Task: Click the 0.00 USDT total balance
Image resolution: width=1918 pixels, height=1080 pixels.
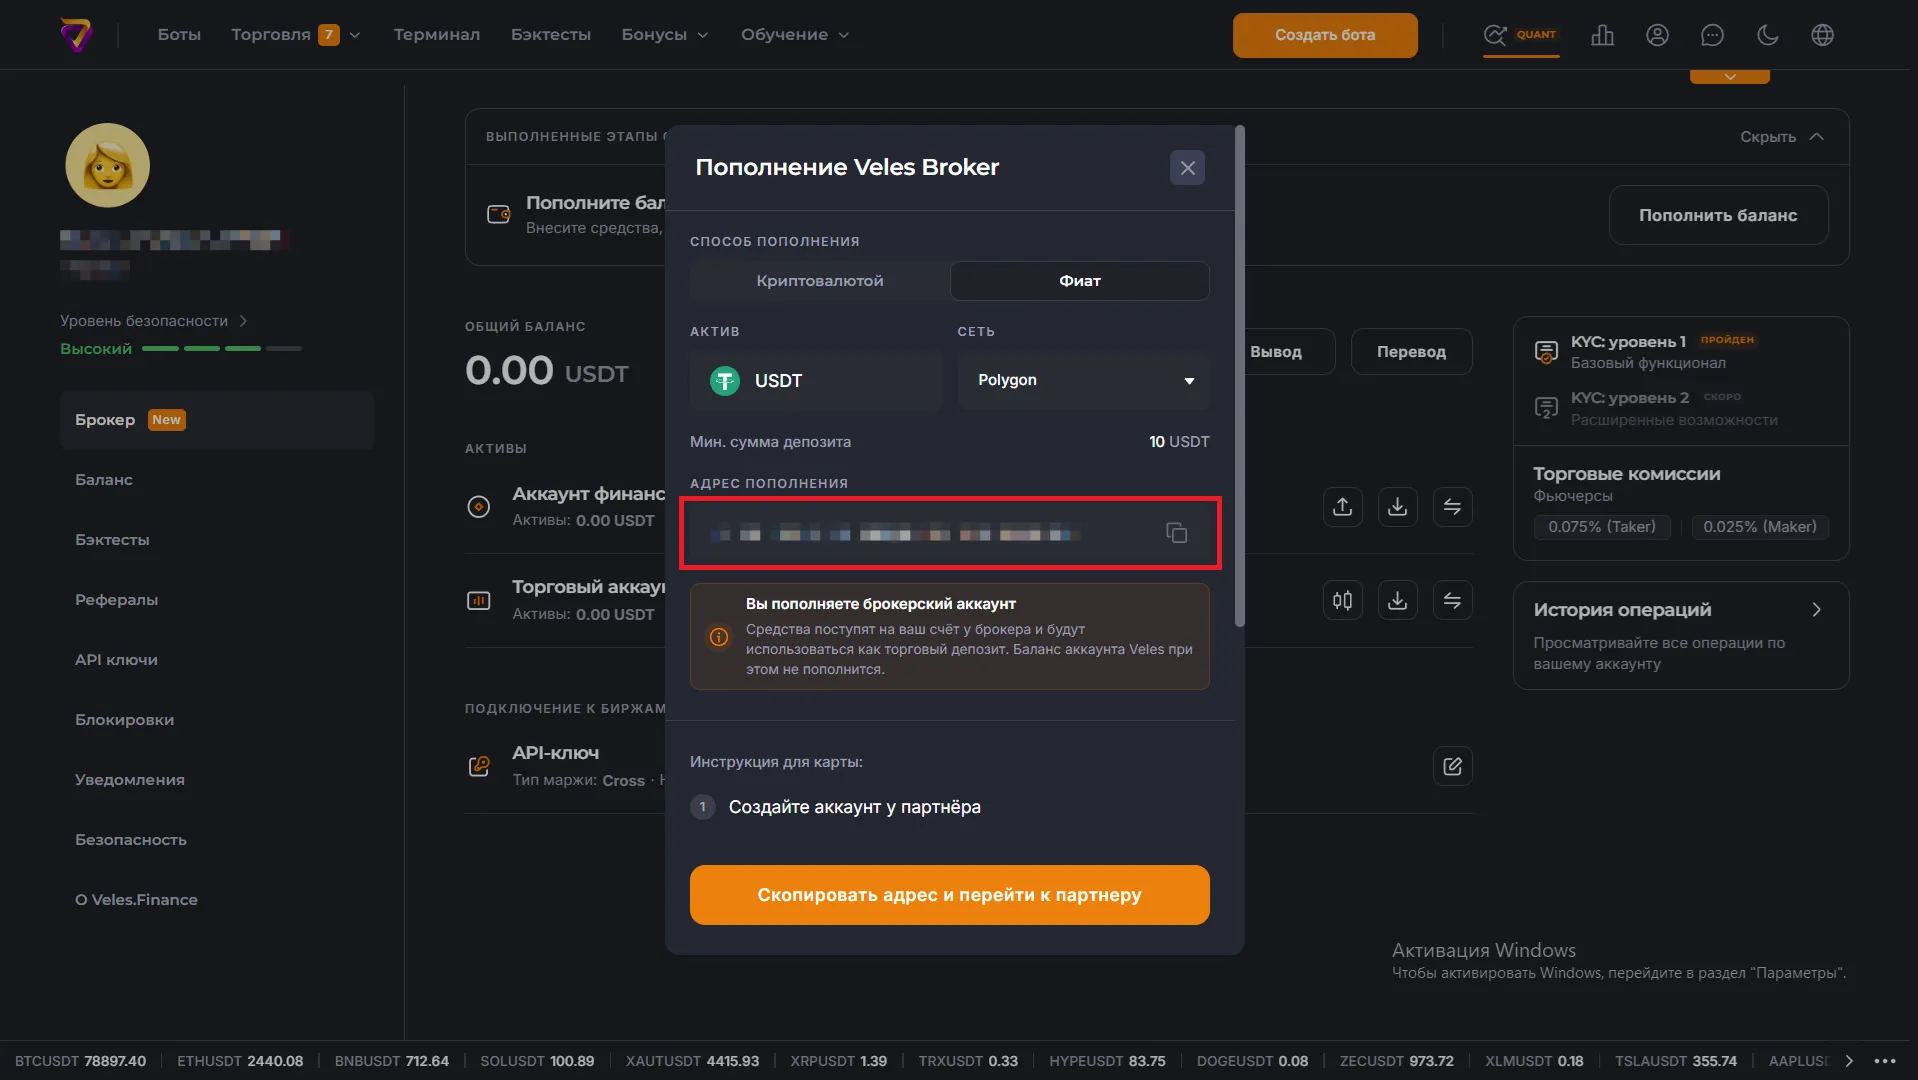Action: point(547,371)
